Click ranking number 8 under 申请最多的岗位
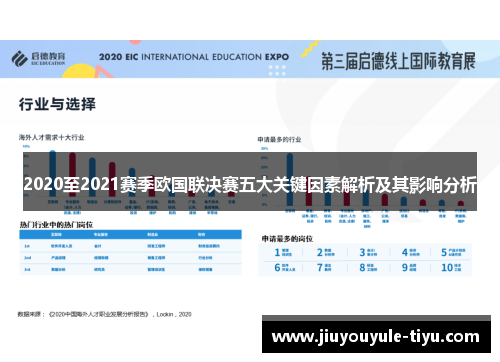This screenshot has width=500, height=362. (x=362, y=267)
